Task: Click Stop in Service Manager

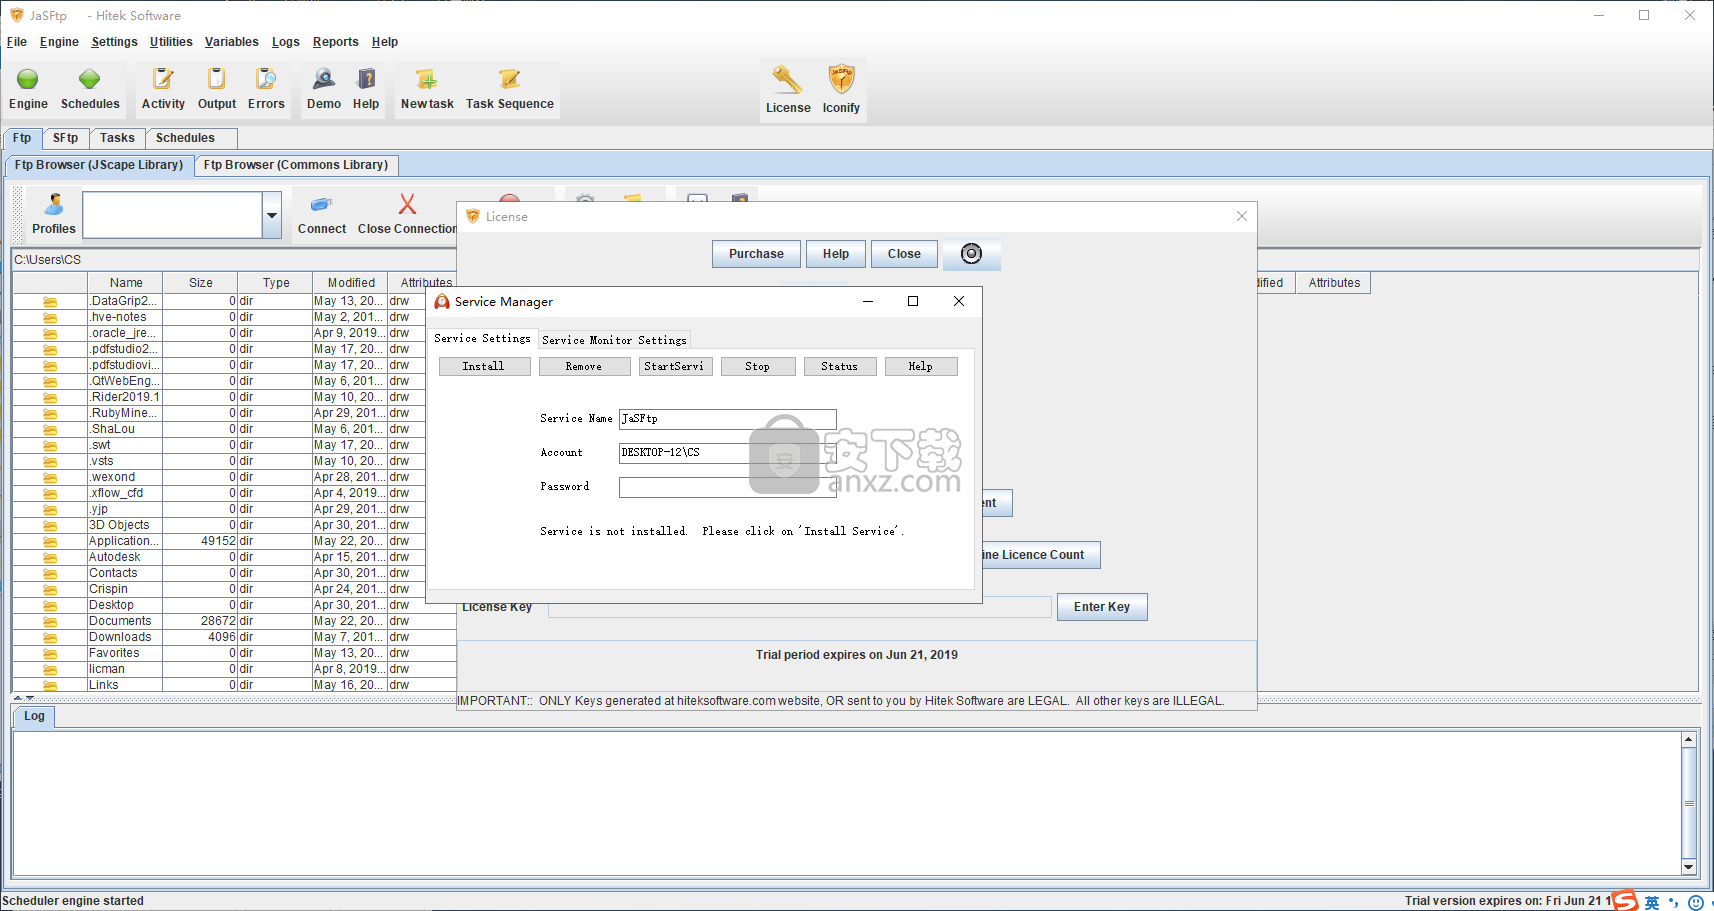Action: coord(758,367)
